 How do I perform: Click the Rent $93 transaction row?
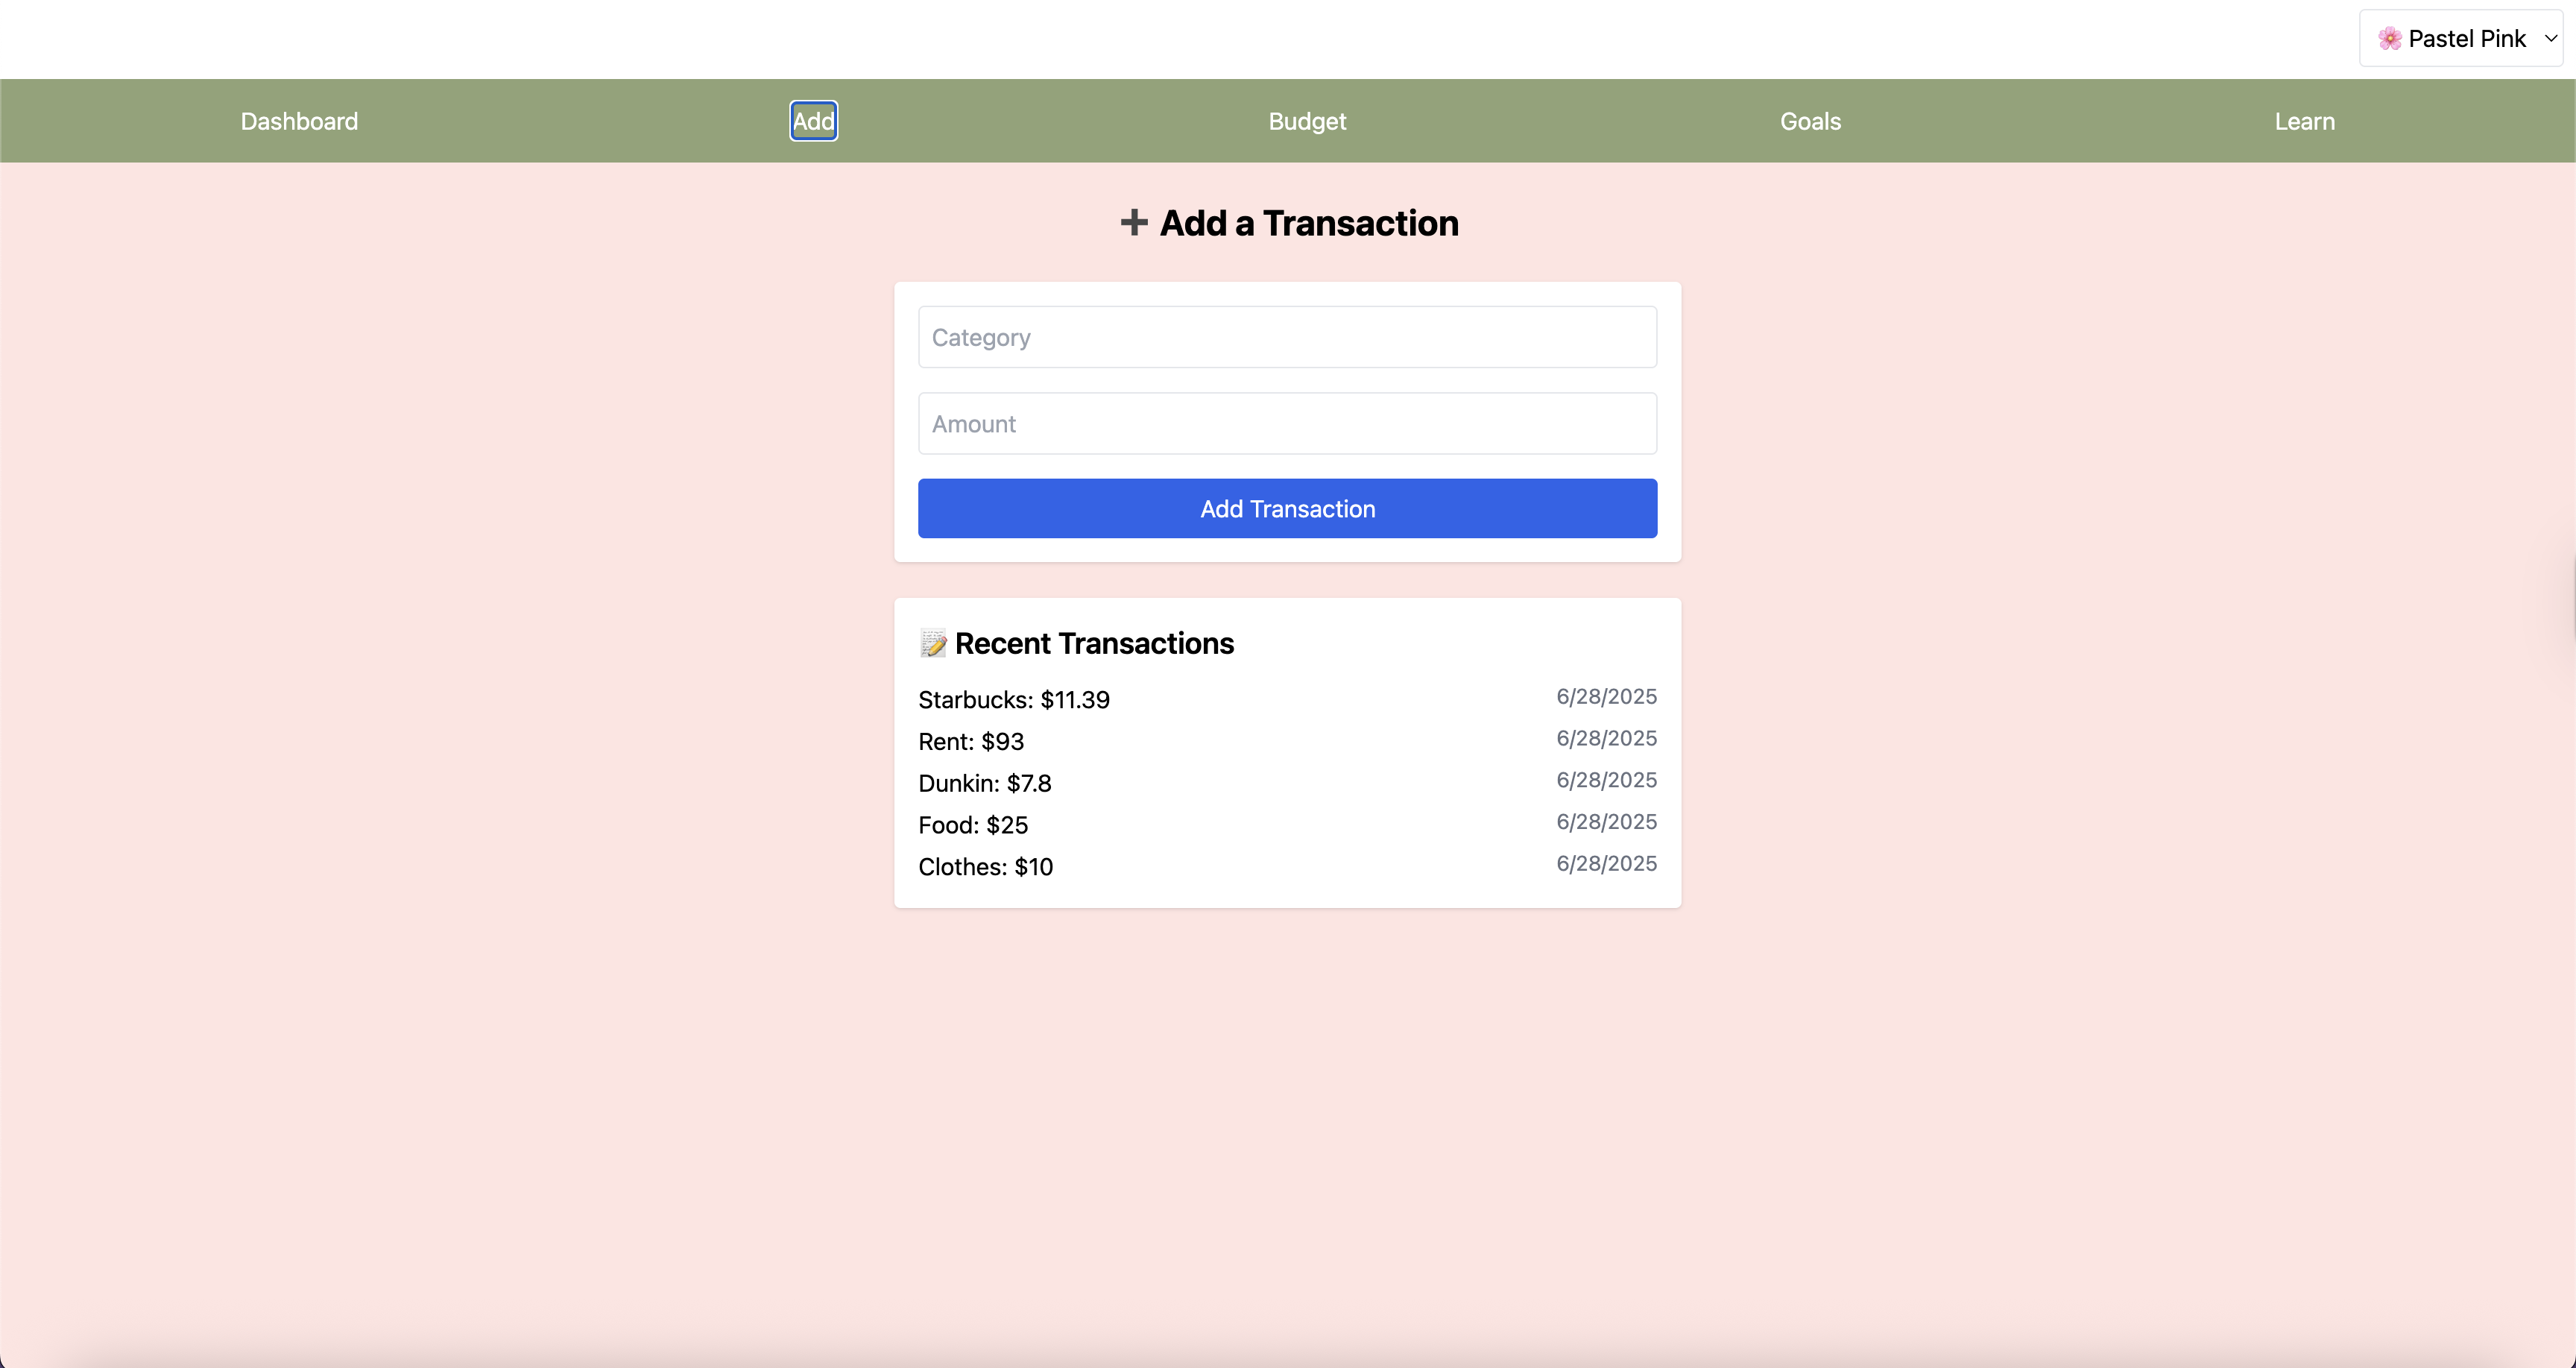click(971, 742)
